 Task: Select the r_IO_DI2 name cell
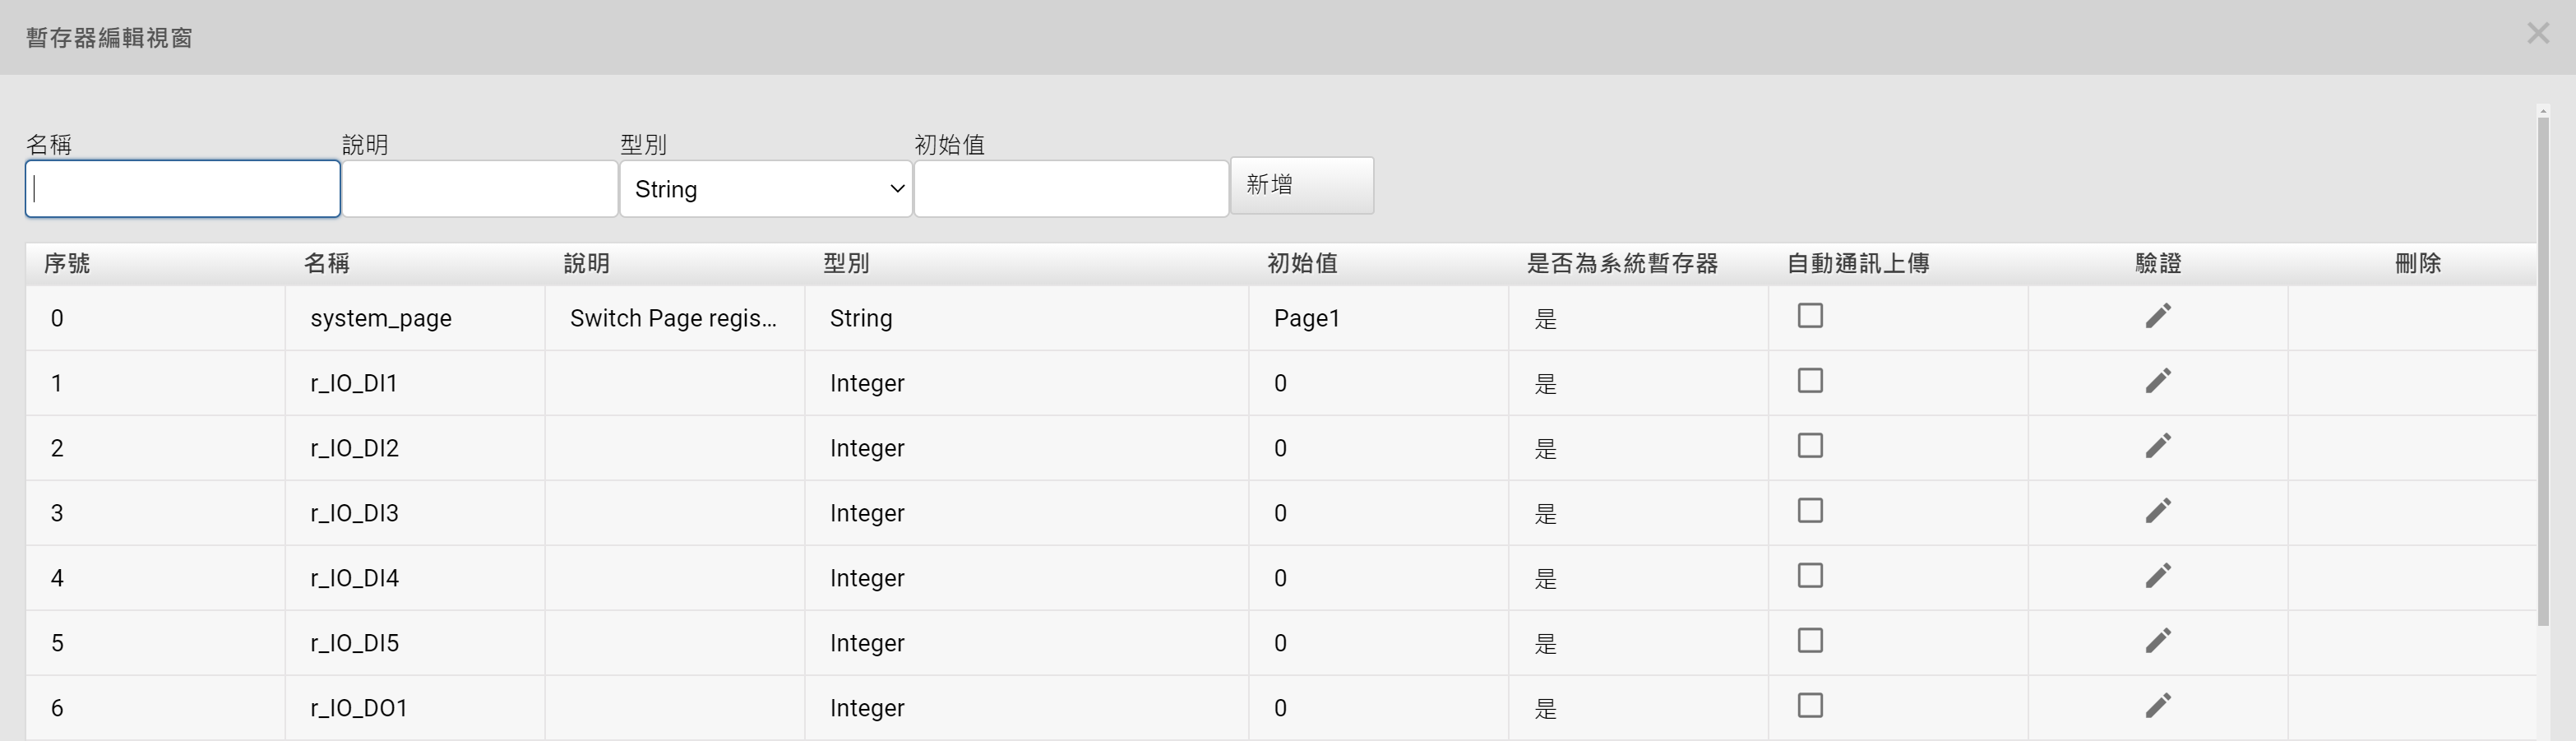point(415,448)
